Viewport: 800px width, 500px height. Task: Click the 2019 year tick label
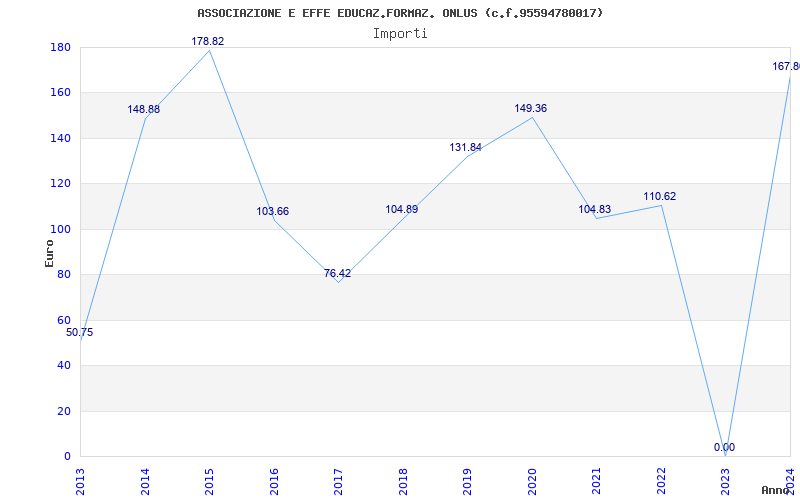click(x=467, y=481)
